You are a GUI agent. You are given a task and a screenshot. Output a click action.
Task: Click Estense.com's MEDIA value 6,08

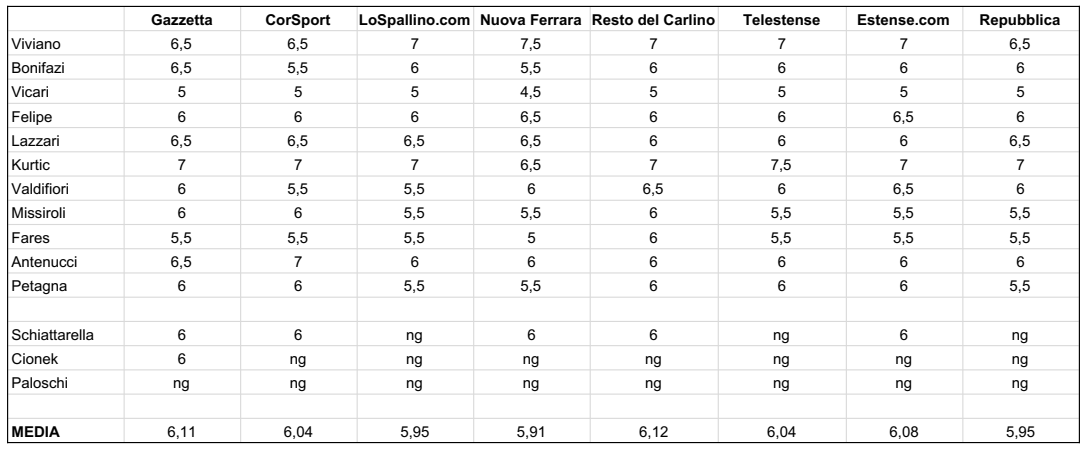pyautogui.click(x=903, y=432)
